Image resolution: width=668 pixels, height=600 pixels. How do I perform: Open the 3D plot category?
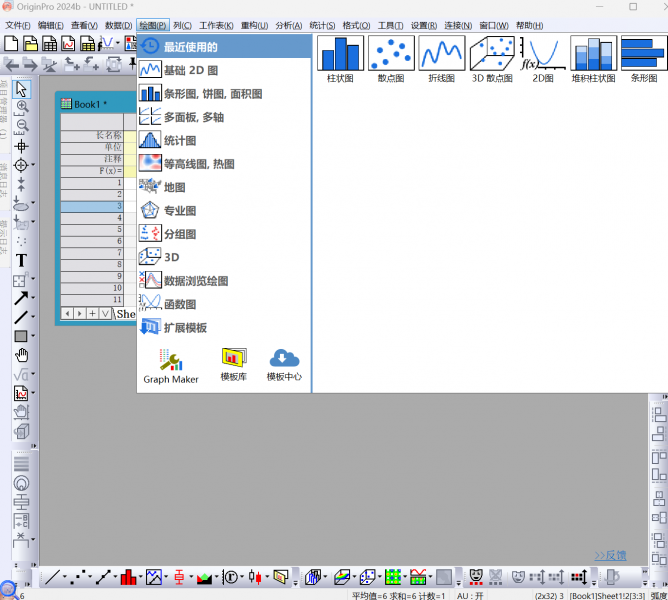pyautogui.click(x=225, y=257)
